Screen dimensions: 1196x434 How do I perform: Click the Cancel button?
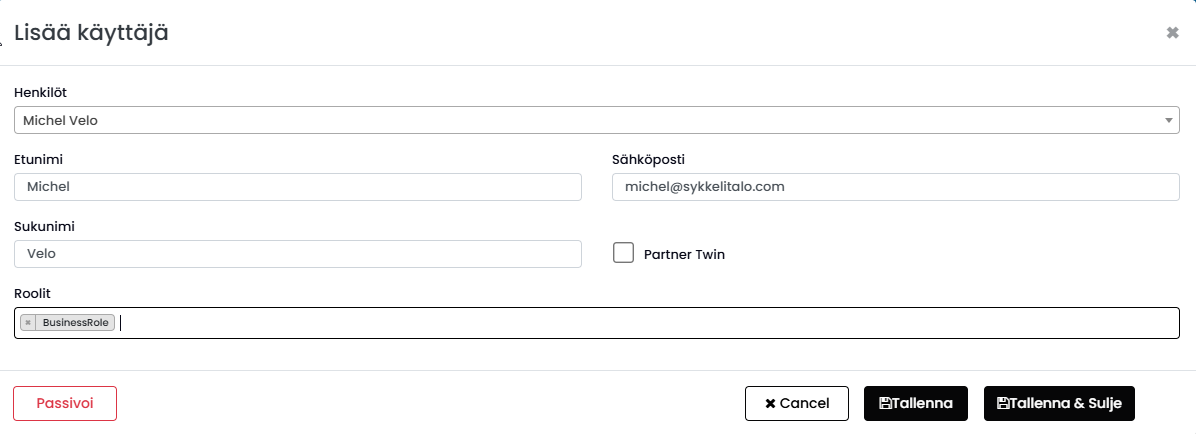point(796,403)
